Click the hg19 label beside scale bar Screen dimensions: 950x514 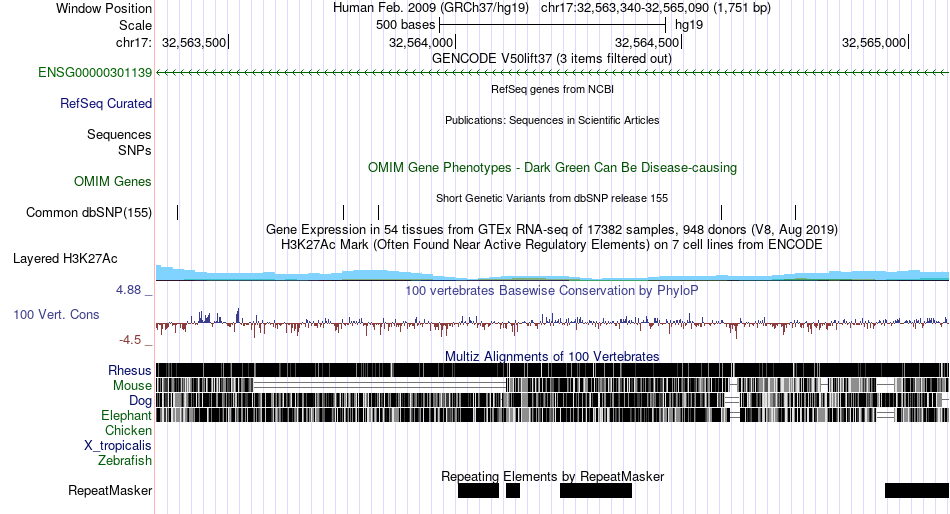[689, 25]
